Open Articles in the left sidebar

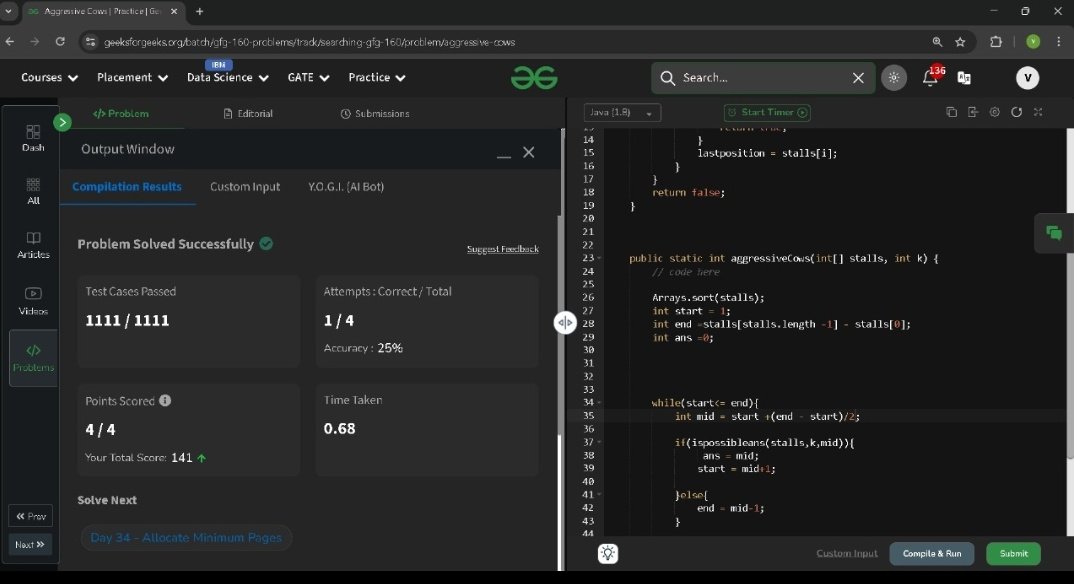(33, 245)
